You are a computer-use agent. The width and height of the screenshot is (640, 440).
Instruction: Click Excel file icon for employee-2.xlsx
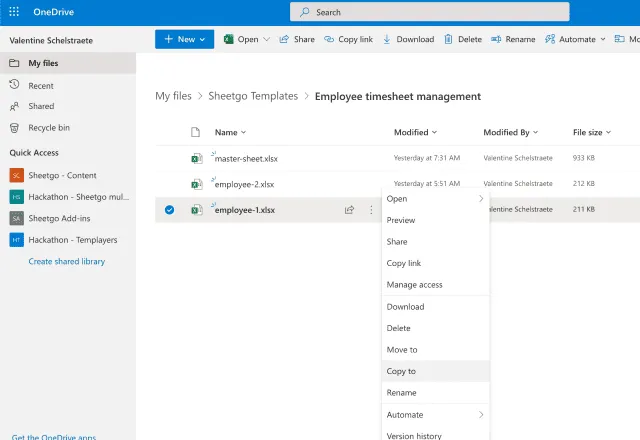click(x=197, y=184)
